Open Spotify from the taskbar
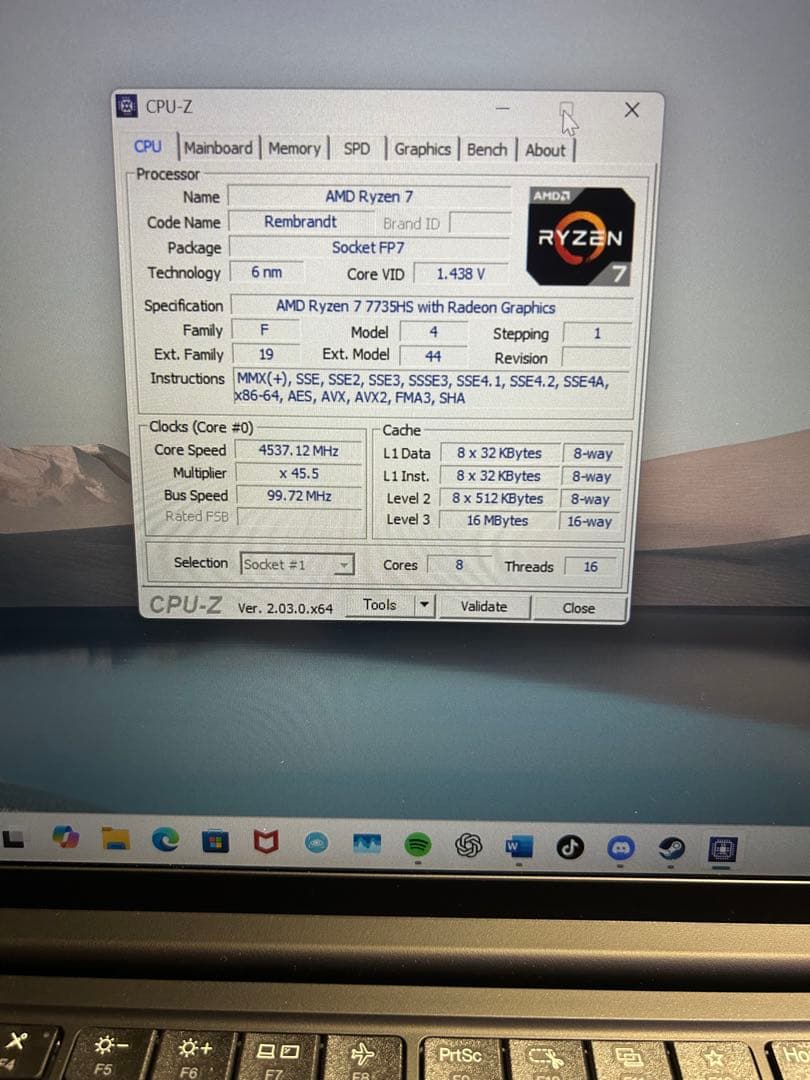 tap(418, 845)
